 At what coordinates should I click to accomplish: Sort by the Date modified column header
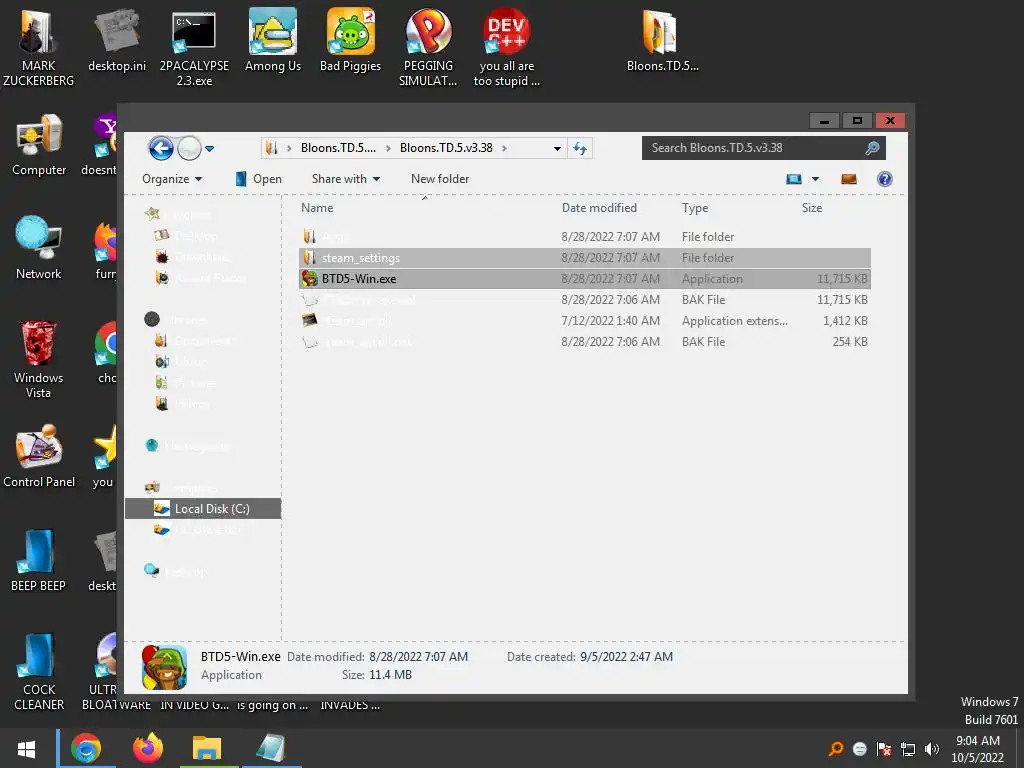coord(600,208)
